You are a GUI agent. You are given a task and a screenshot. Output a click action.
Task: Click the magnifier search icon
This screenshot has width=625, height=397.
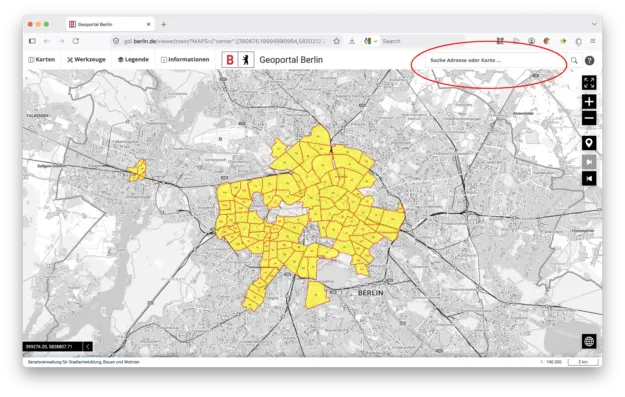tap(574, 60)
